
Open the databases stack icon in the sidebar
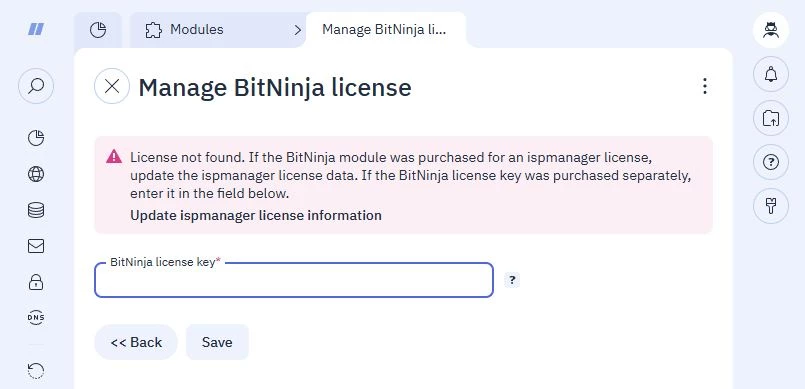point(36,210)
